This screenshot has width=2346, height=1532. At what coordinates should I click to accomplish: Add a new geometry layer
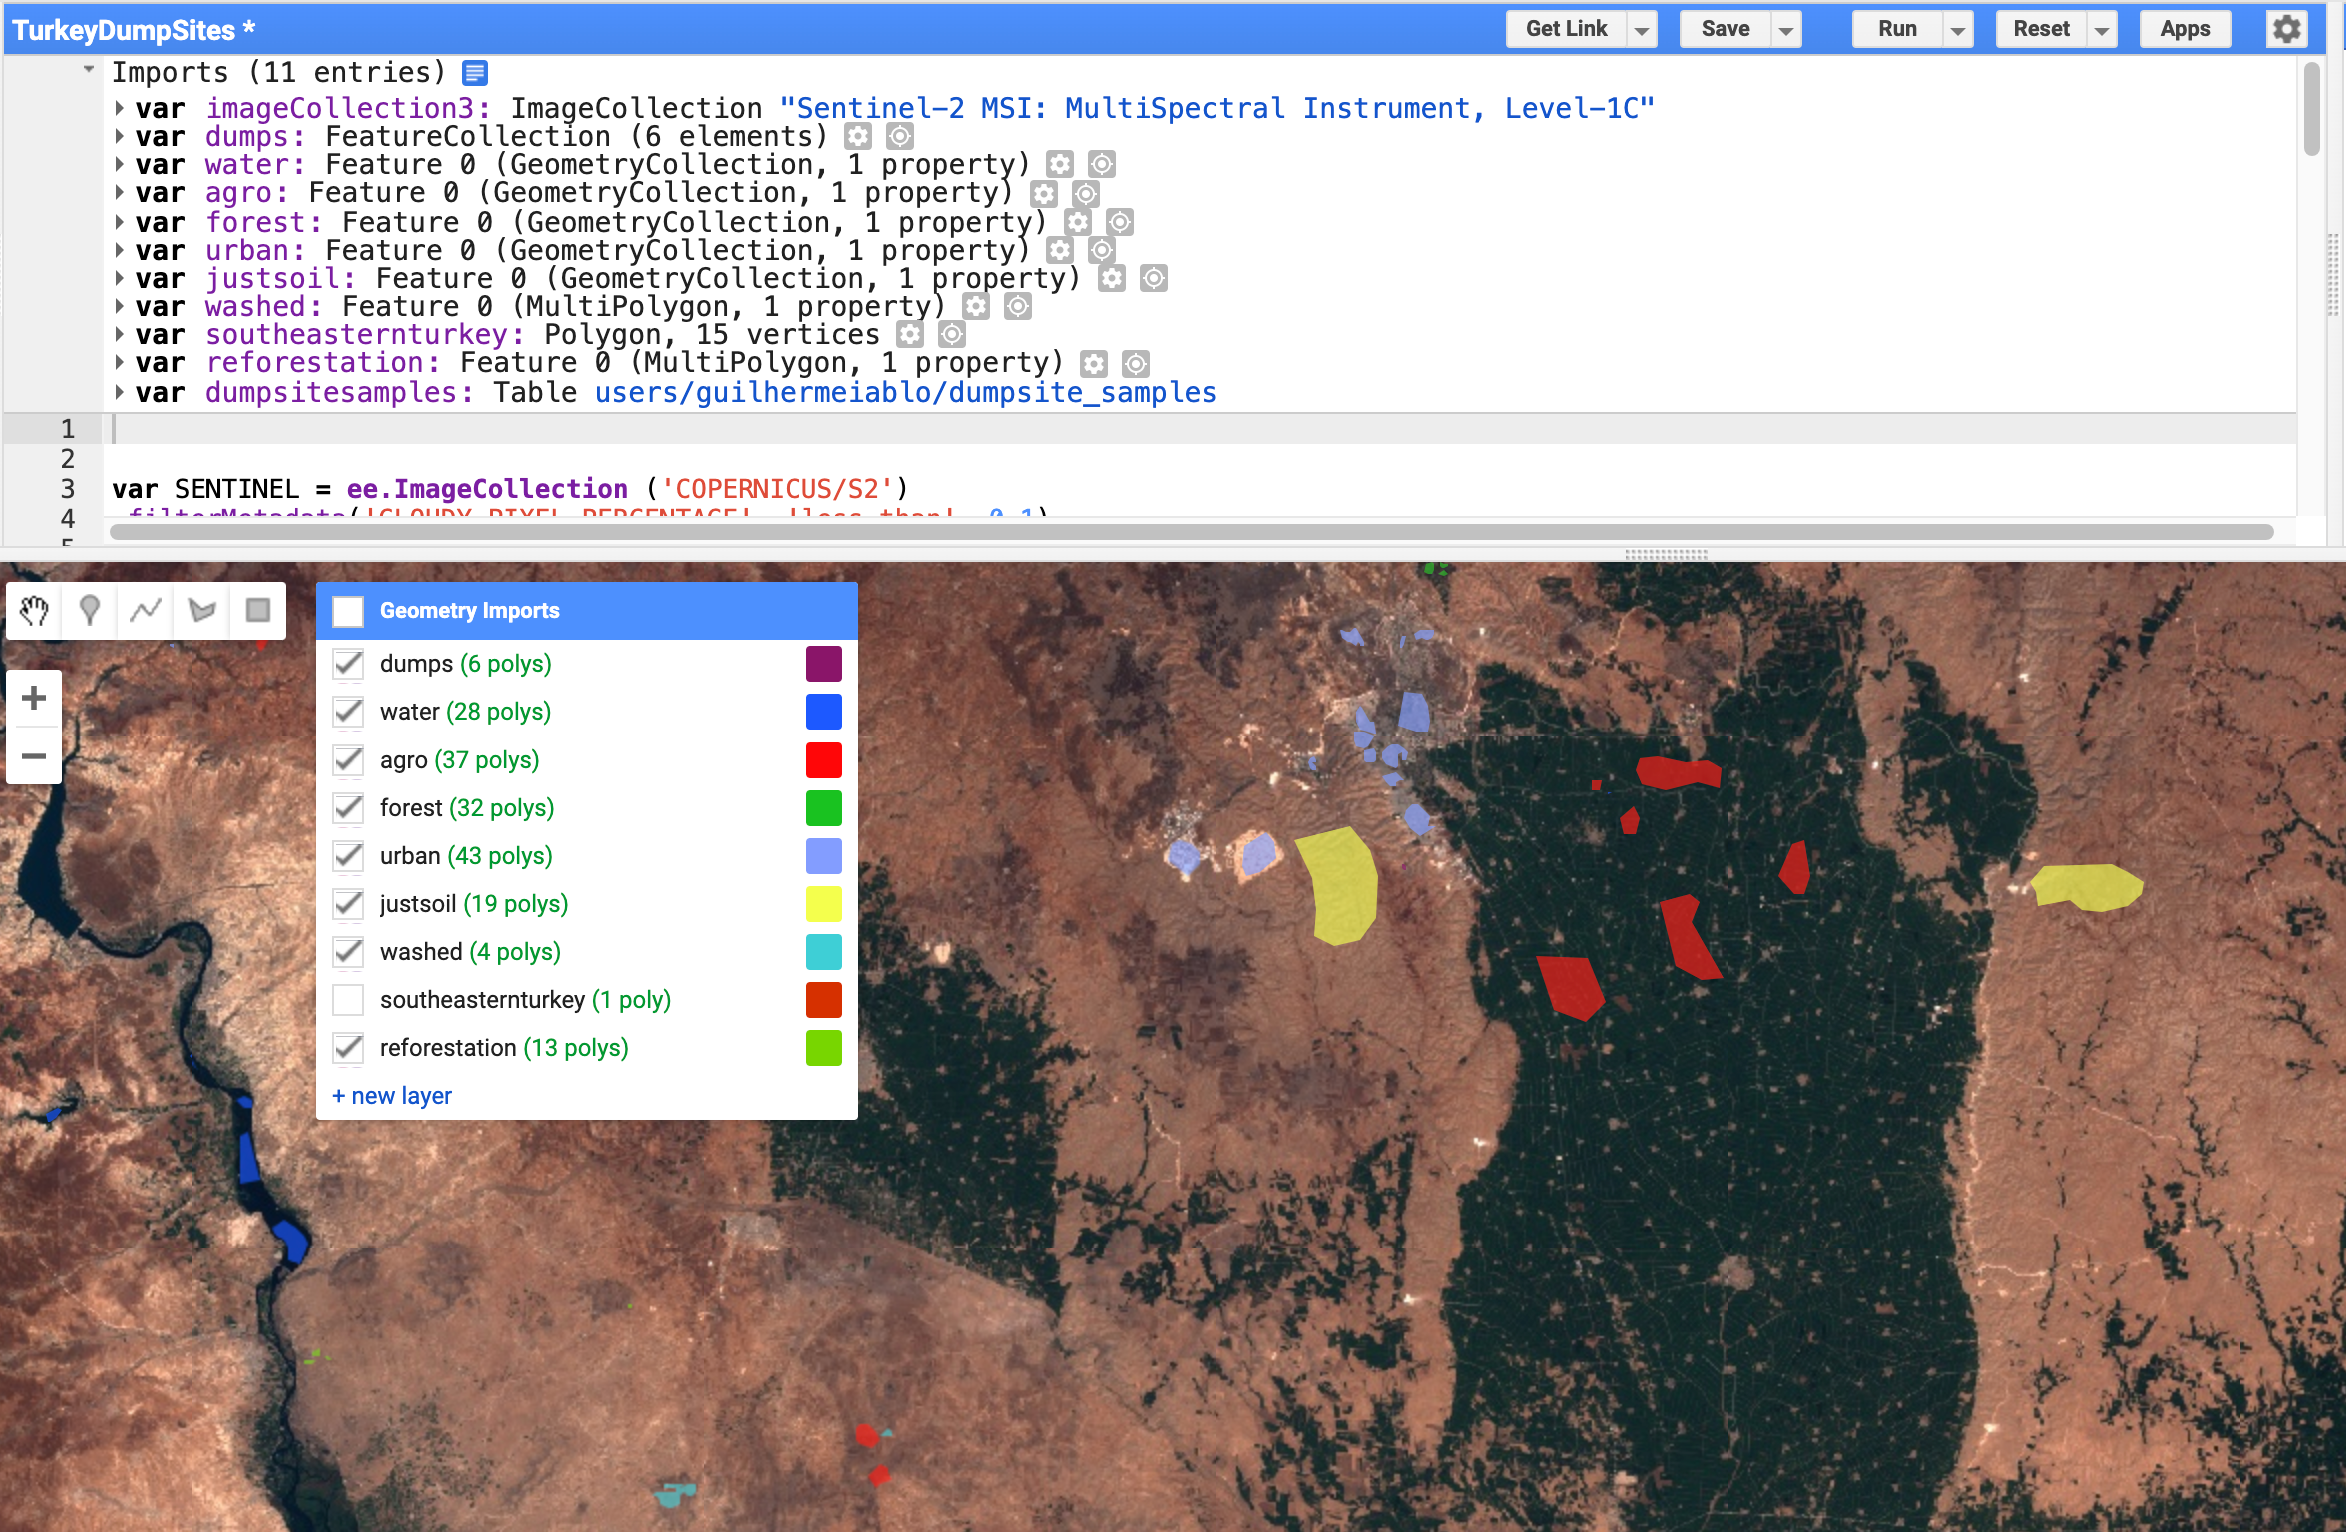[x=392, y=1096]
